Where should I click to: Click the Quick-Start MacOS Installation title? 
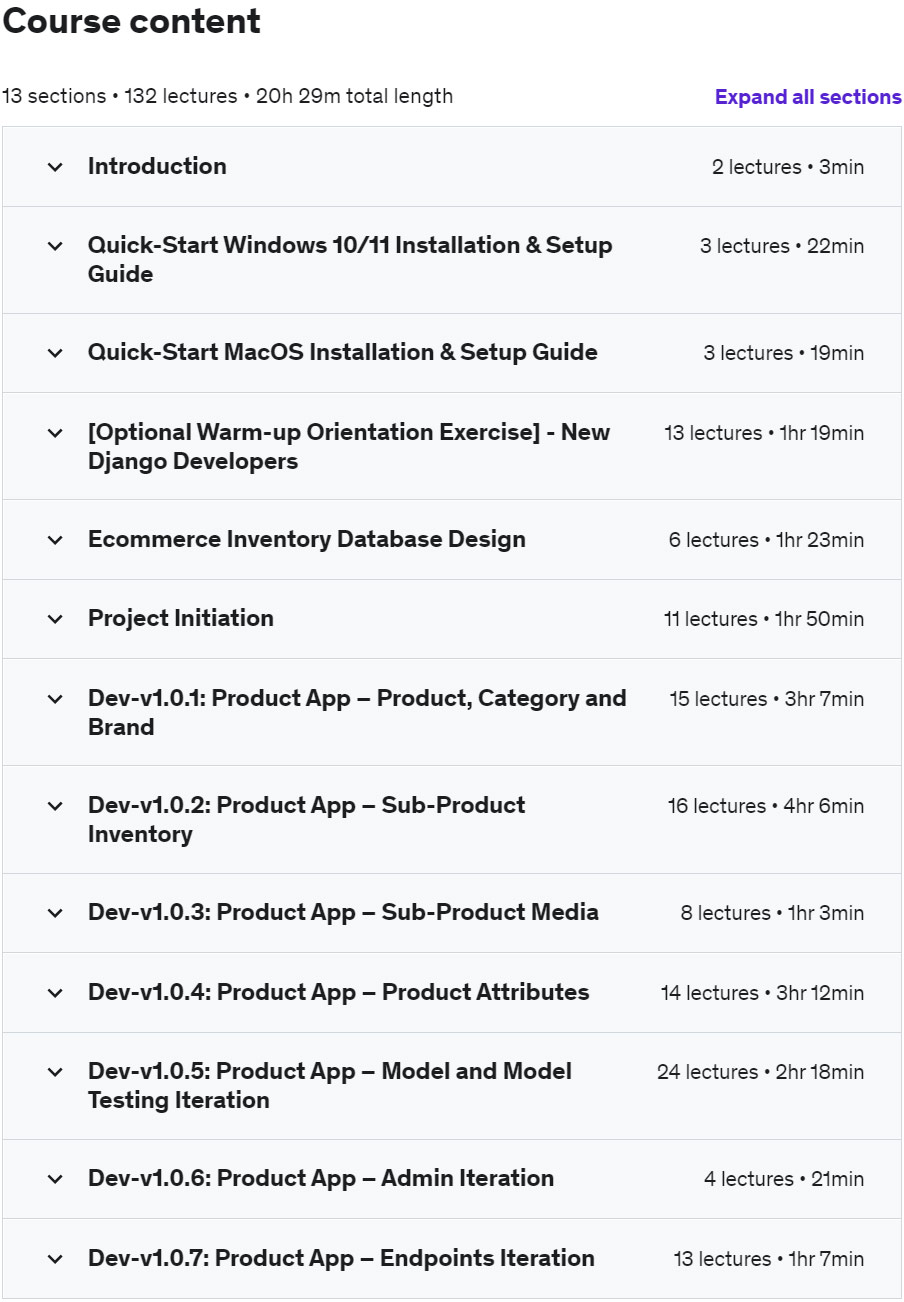(342, 352)
